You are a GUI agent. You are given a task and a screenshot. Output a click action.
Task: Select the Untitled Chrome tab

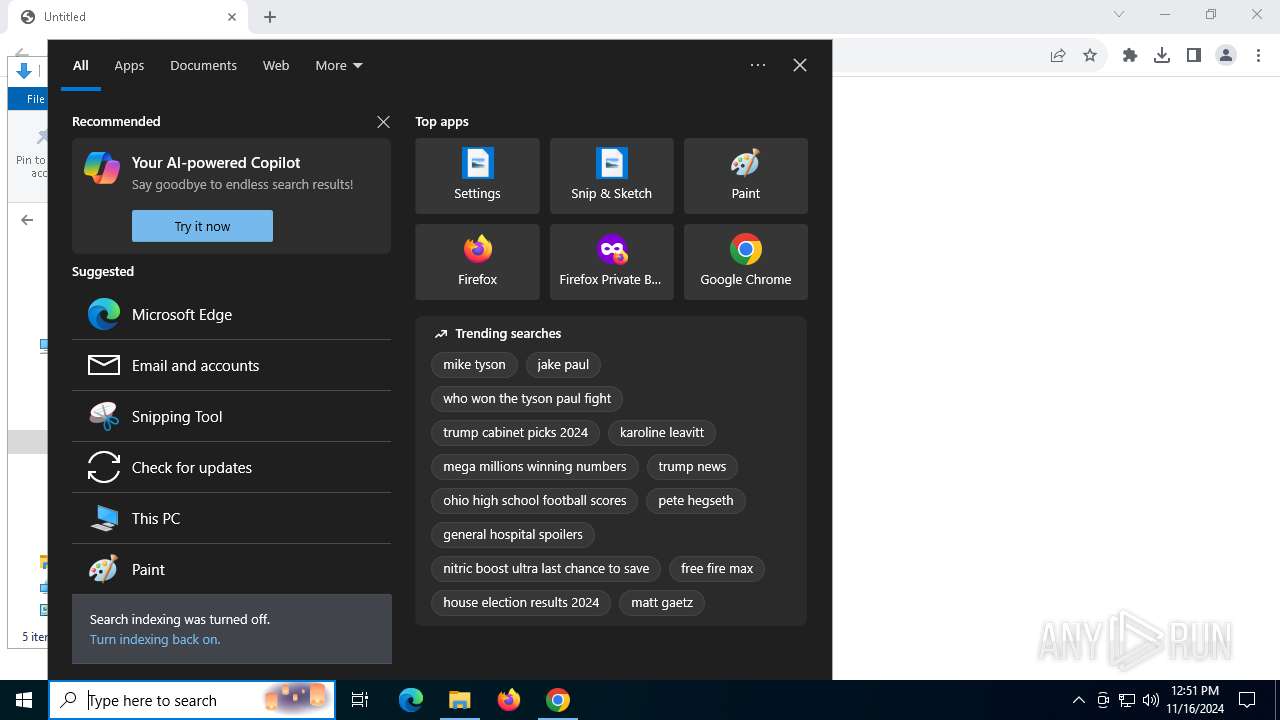(x=128, y=17)
